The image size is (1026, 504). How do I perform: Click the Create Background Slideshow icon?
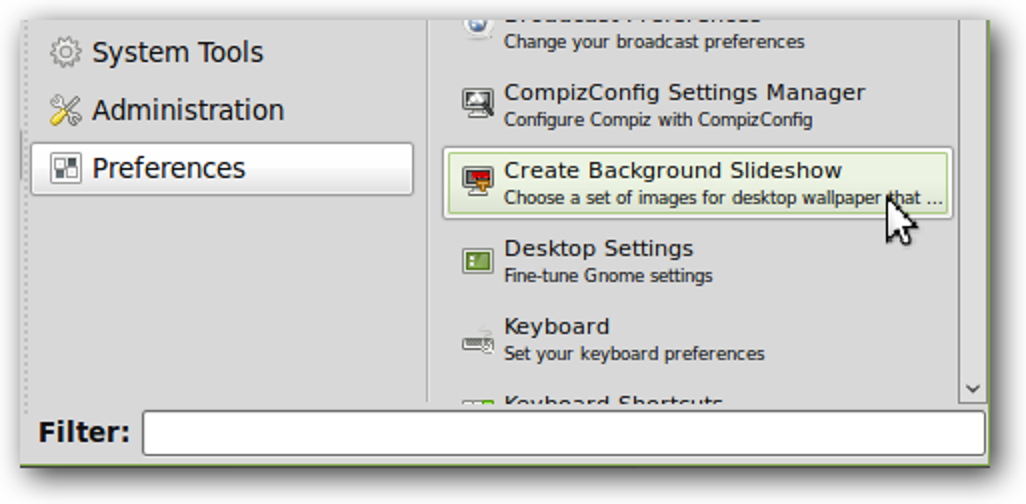[x=478, y=182]
